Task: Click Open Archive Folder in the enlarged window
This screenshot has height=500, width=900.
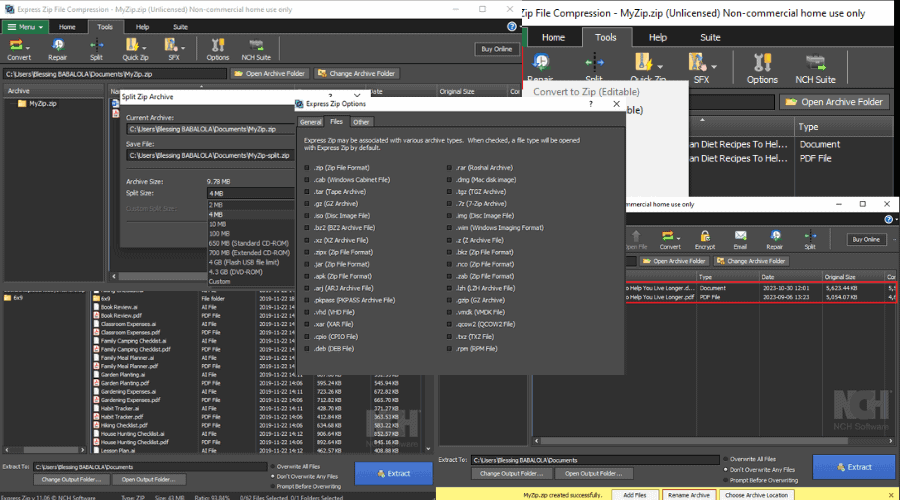Action: click(835, 102)
